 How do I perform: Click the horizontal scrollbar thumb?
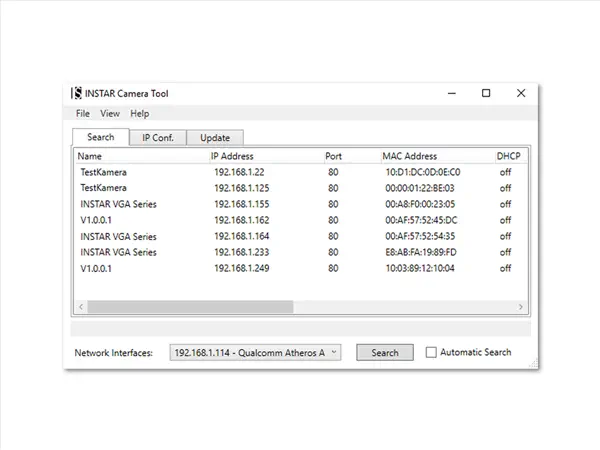pyautogui.click(x=190, y=307)
